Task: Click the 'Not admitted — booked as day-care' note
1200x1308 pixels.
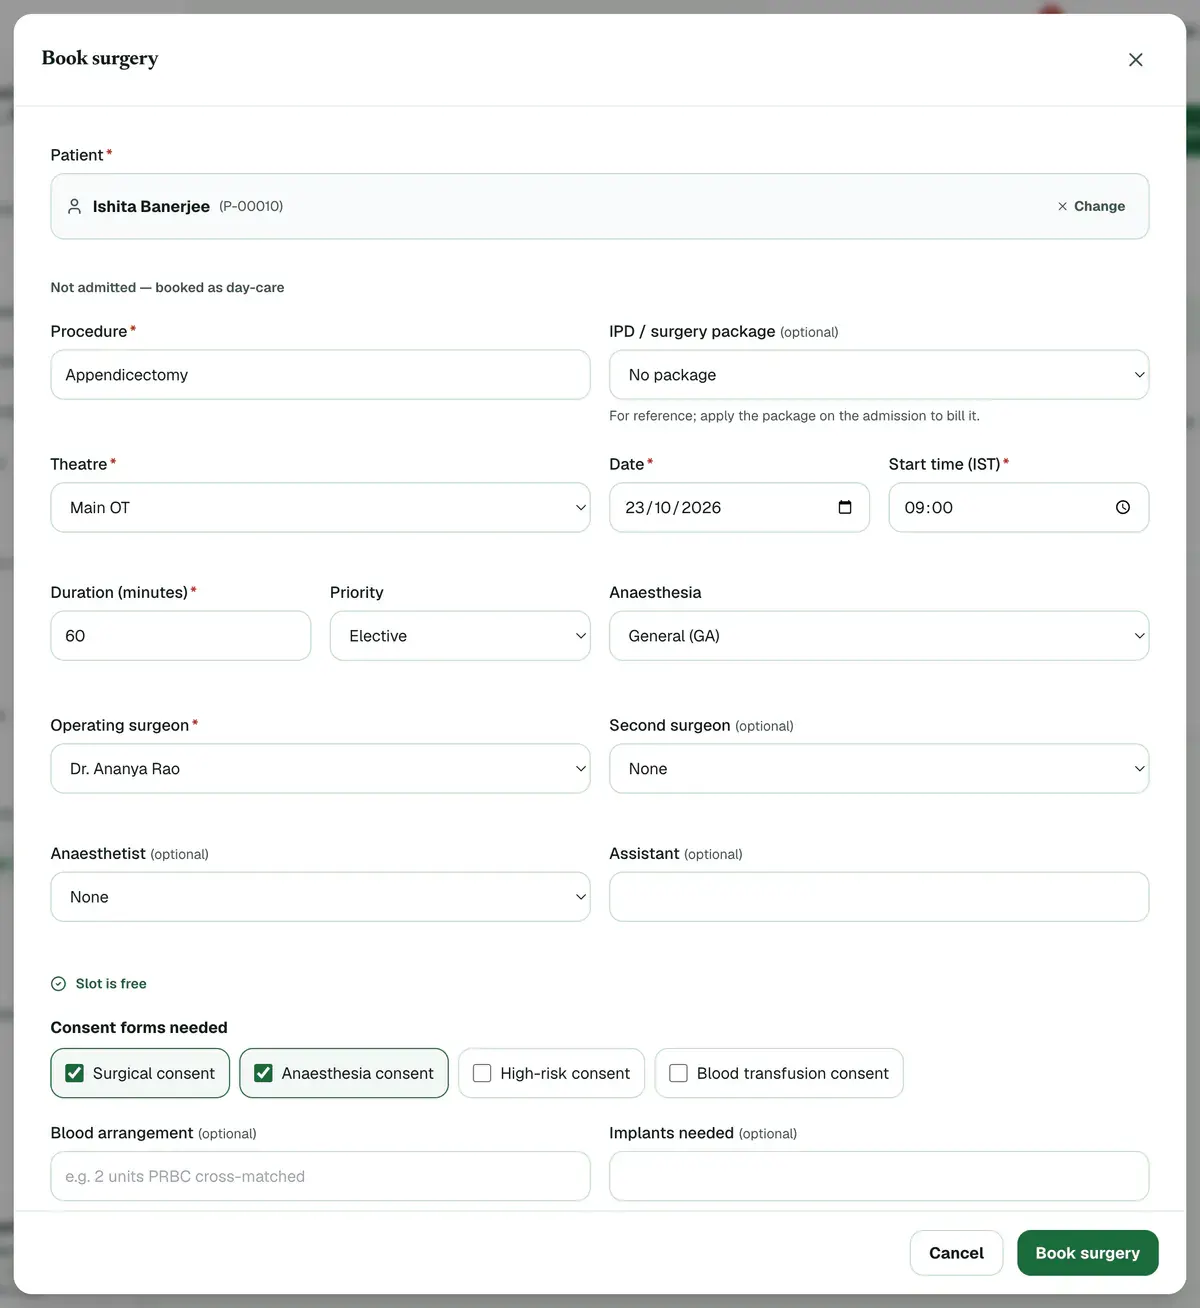Action: coord(167,287)
